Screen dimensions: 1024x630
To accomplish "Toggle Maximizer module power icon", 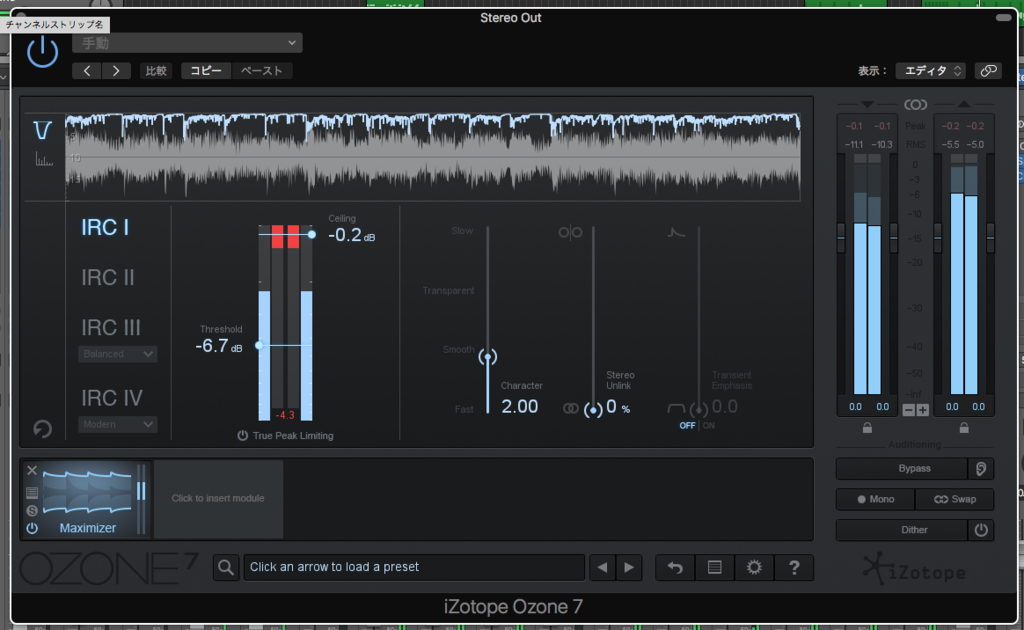I will point(31,528).
